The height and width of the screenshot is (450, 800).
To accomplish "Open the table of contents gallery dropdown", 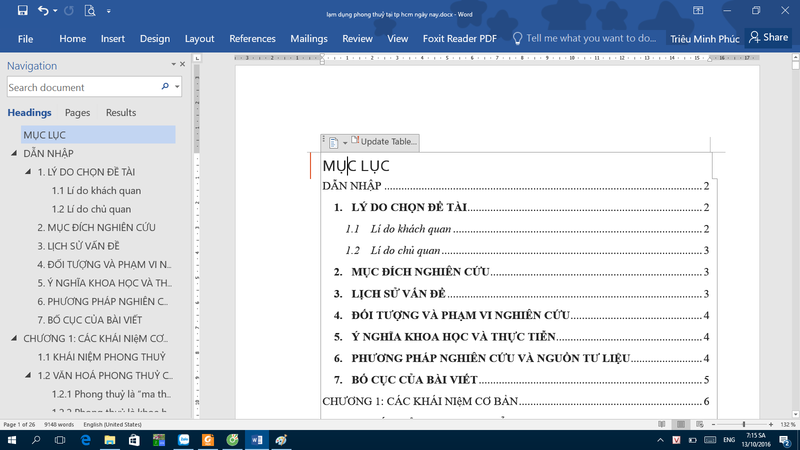I will coord(336,143).
